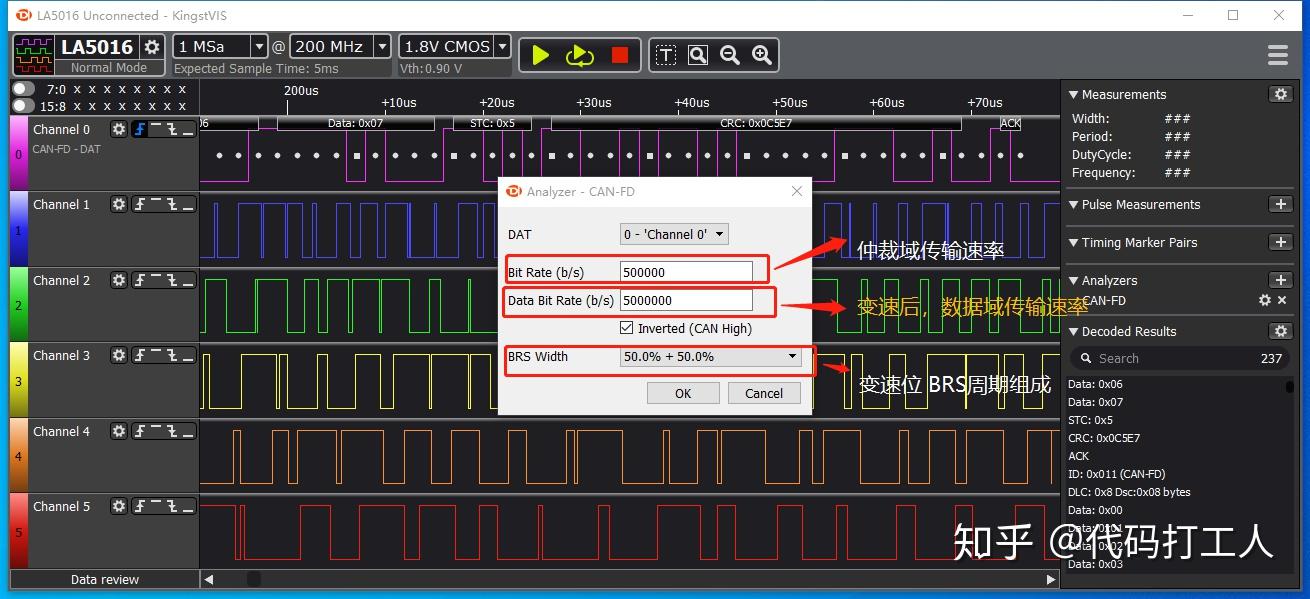Uncheck Inverted (CAN High) checkbox
Image resolution: width=1310 pixels, height=599 pixels.
click(627, 328)
